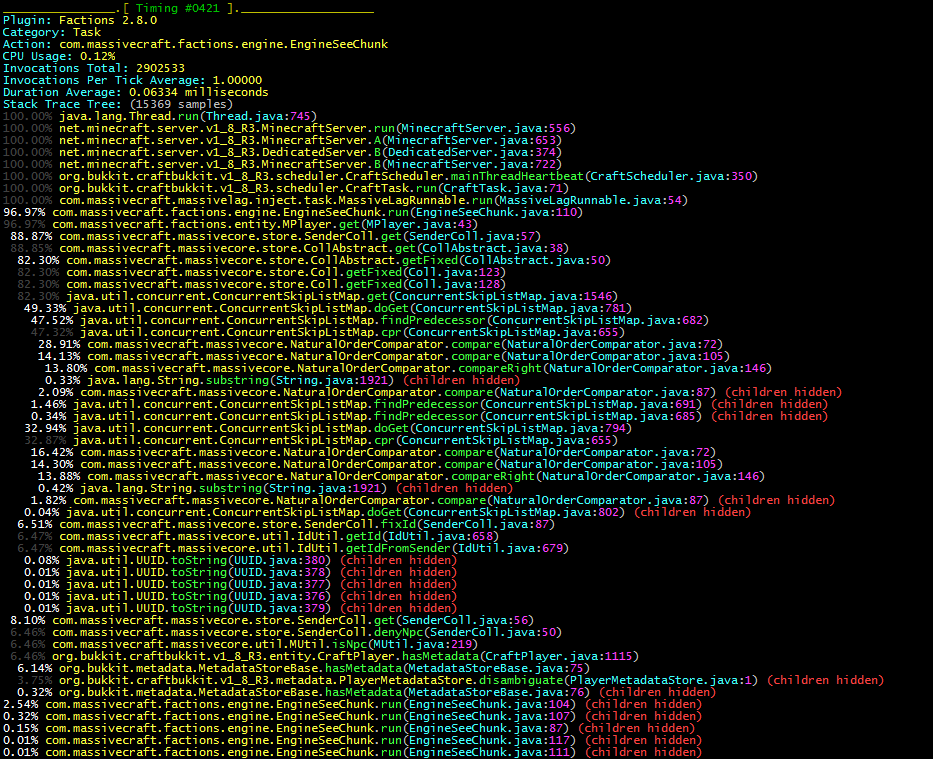Click the CraftPlayer.hasMetadata row
933x759 pixels.
click(325, 656)
